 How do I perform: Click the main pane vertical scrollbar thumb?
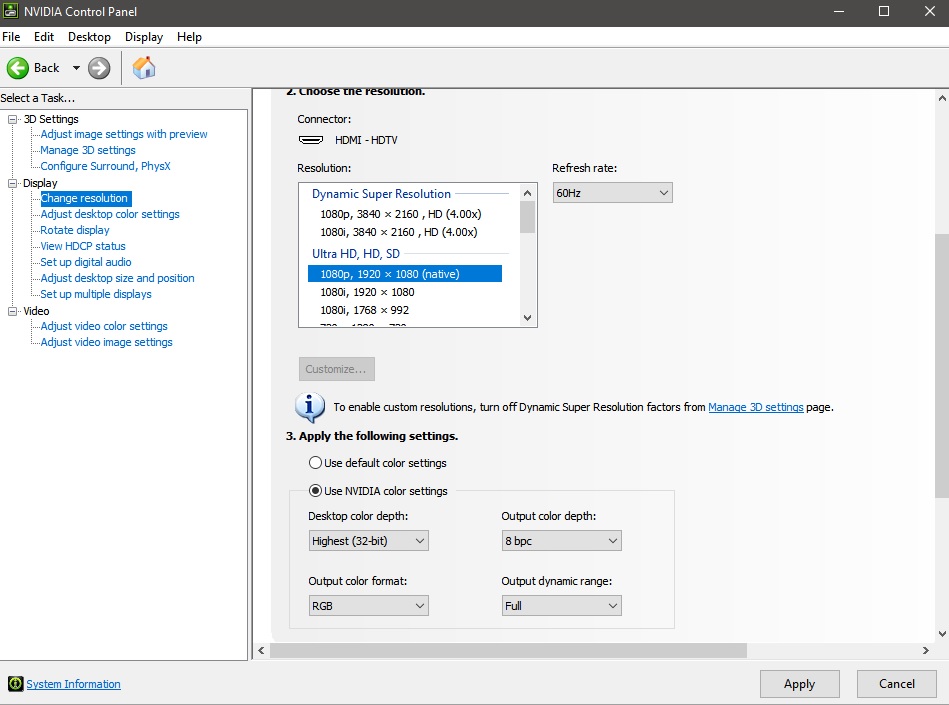coord(942,365)
